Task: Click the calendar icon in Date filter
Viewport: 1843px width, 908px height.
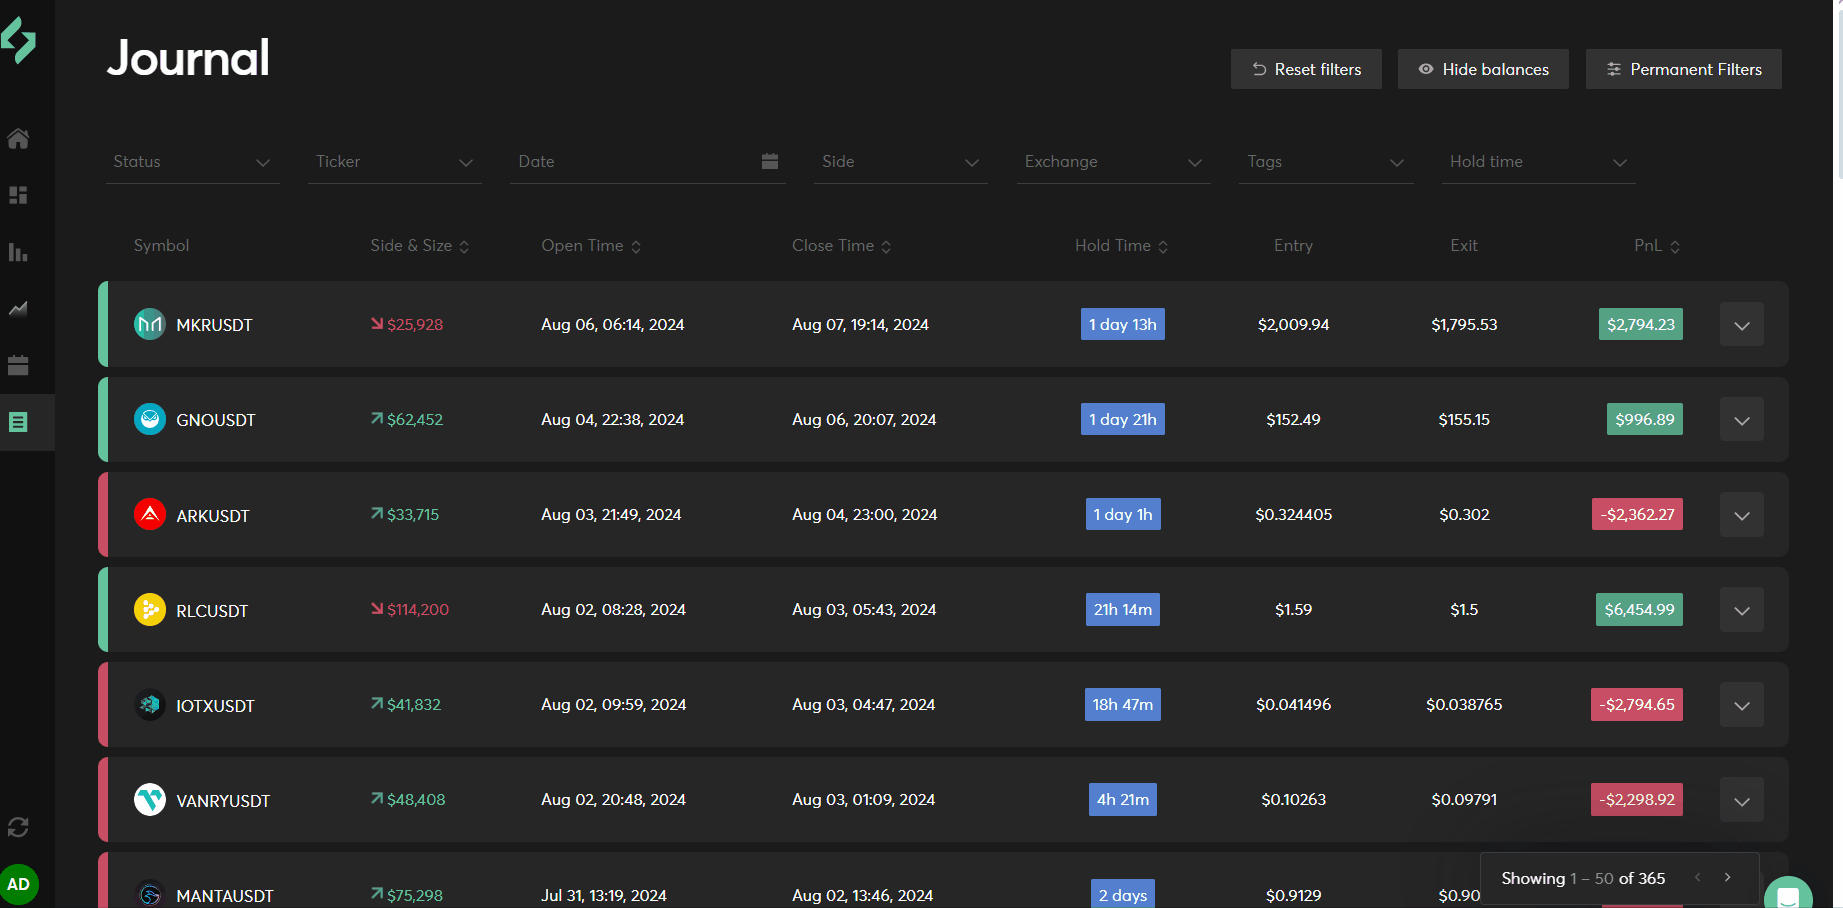Action: coord(769,161)
